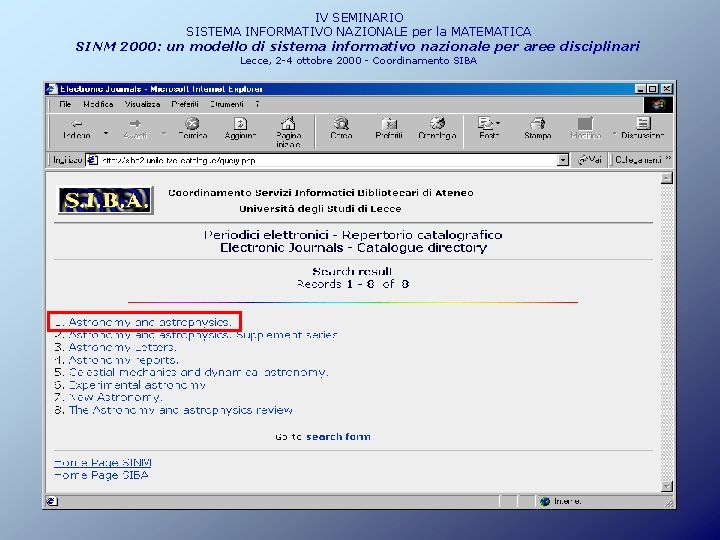Print the page with Stampa
The width and height of the screenshot is (720, 540).
click(x=538, y=129)
